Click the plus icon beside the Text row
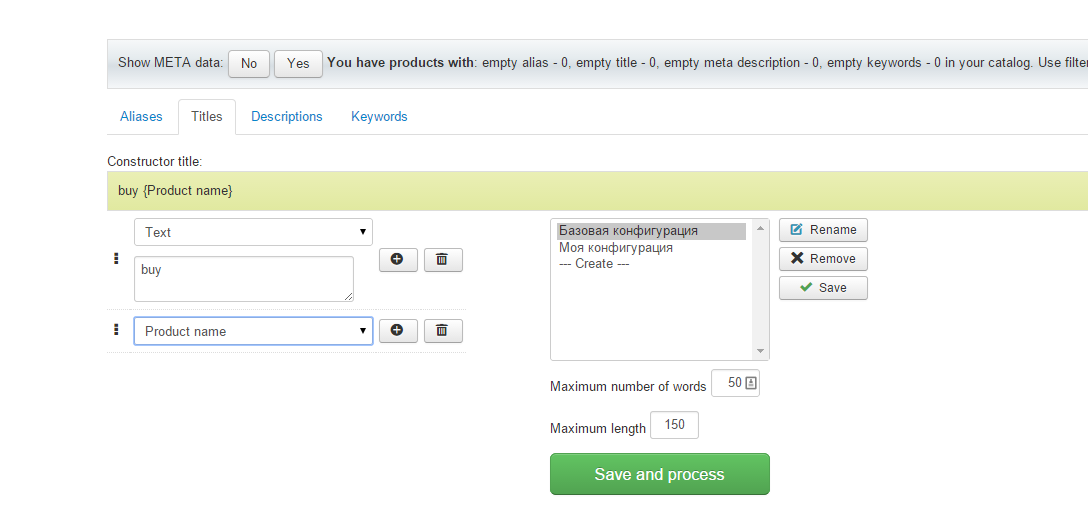The width and height of the screenshot is (1088, 525). pos(397,260)
